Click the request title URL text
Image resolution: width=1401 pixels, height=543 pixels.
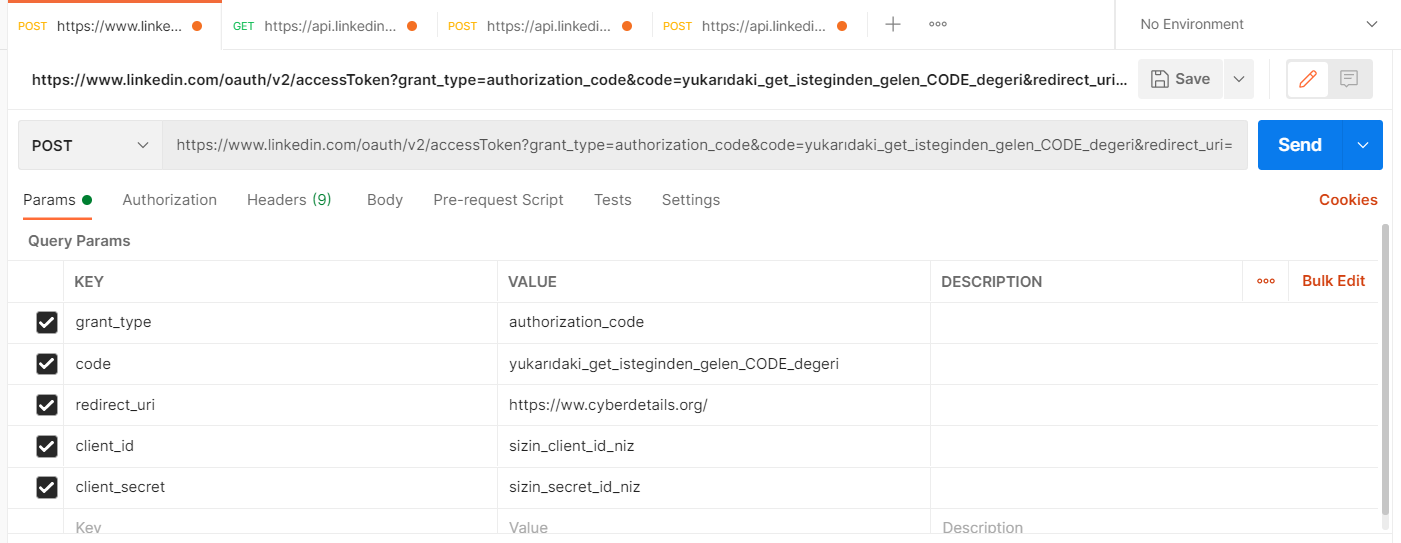[x=580, y=79]
